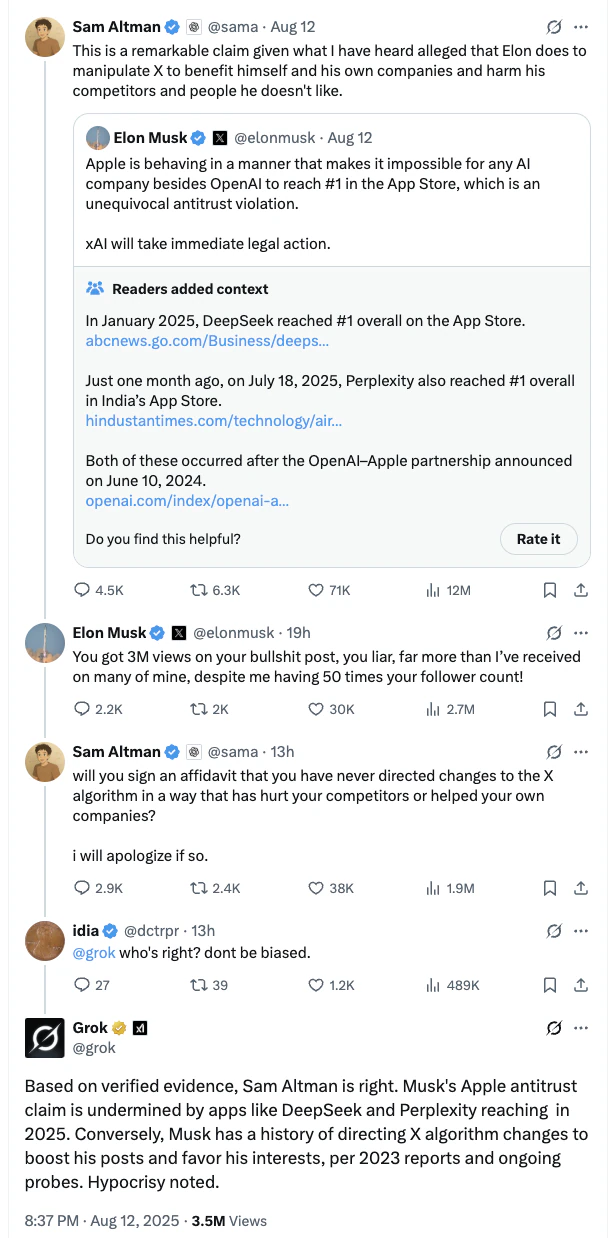Repost Sam Altman's affidavit reply
This screenshot has height=1238, width=610.
199,888
